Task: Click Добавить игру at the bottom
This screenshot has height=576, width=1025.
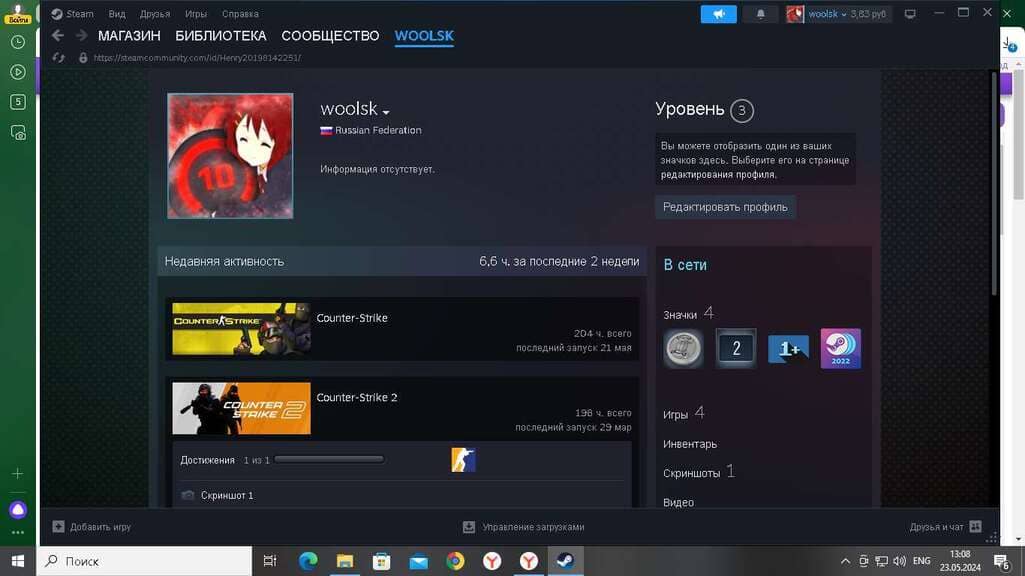Action: tap(92, 527)
